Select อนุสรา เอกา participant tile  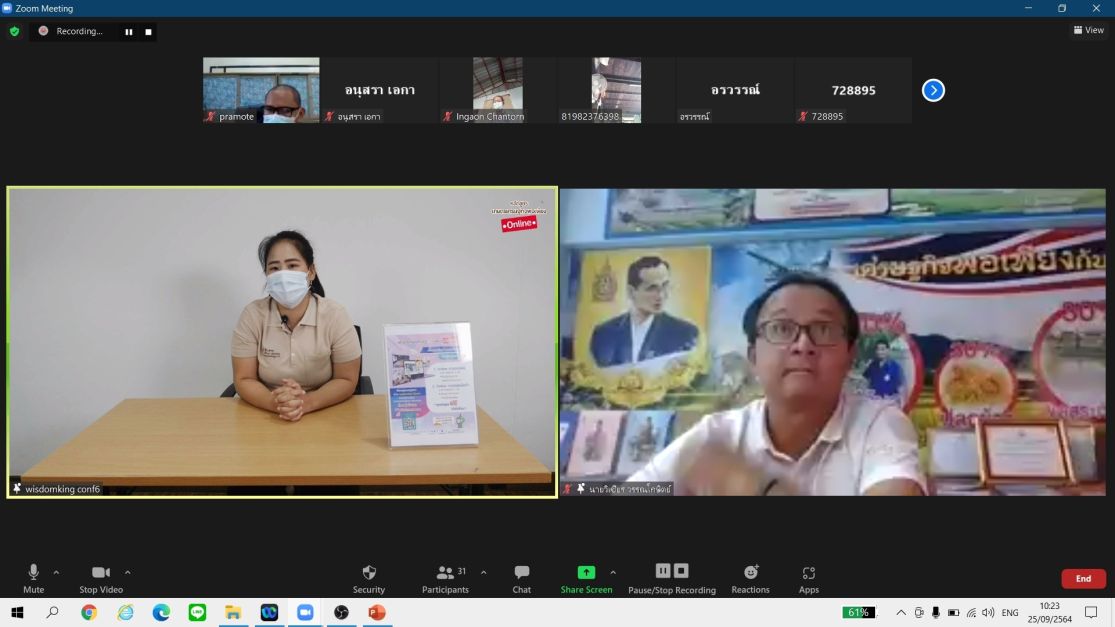(x=380, y=90)
